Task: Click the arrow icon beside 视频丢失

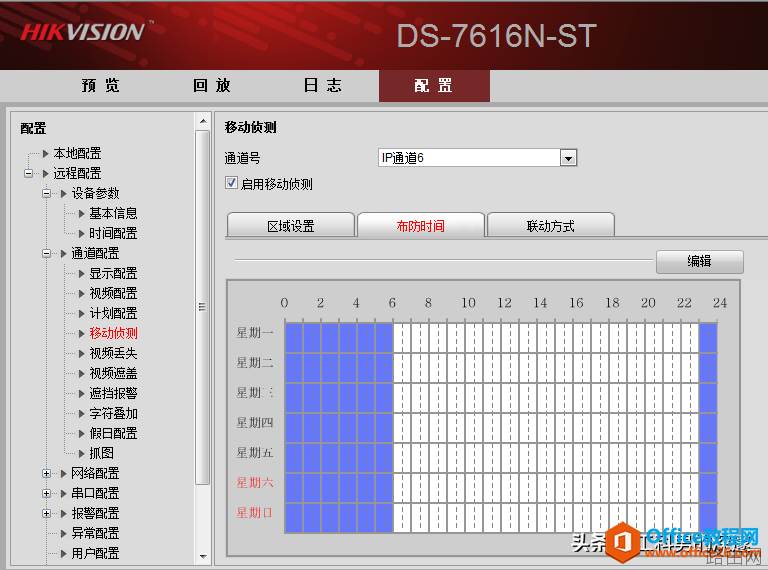Action: 82,353
